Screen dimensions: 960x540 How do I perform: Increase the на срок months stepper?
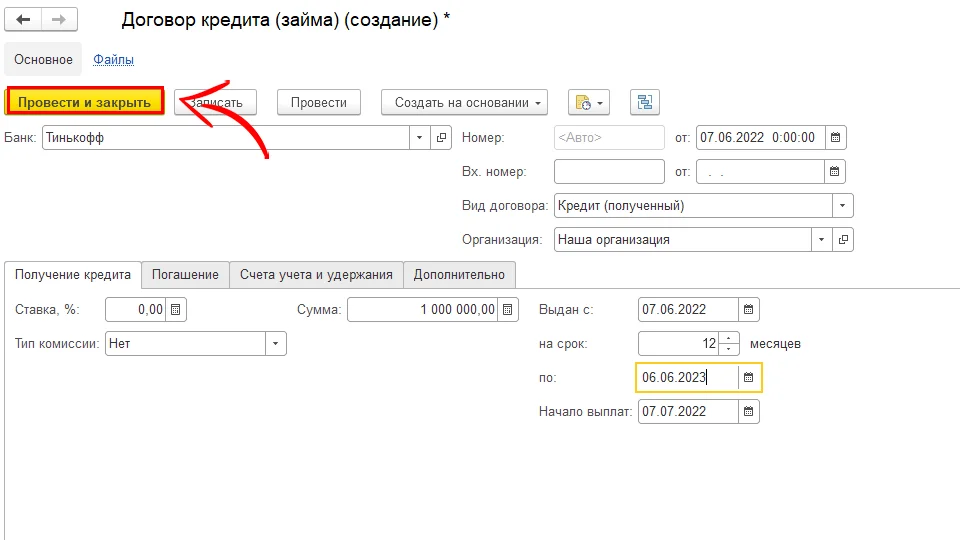[729, 338]
